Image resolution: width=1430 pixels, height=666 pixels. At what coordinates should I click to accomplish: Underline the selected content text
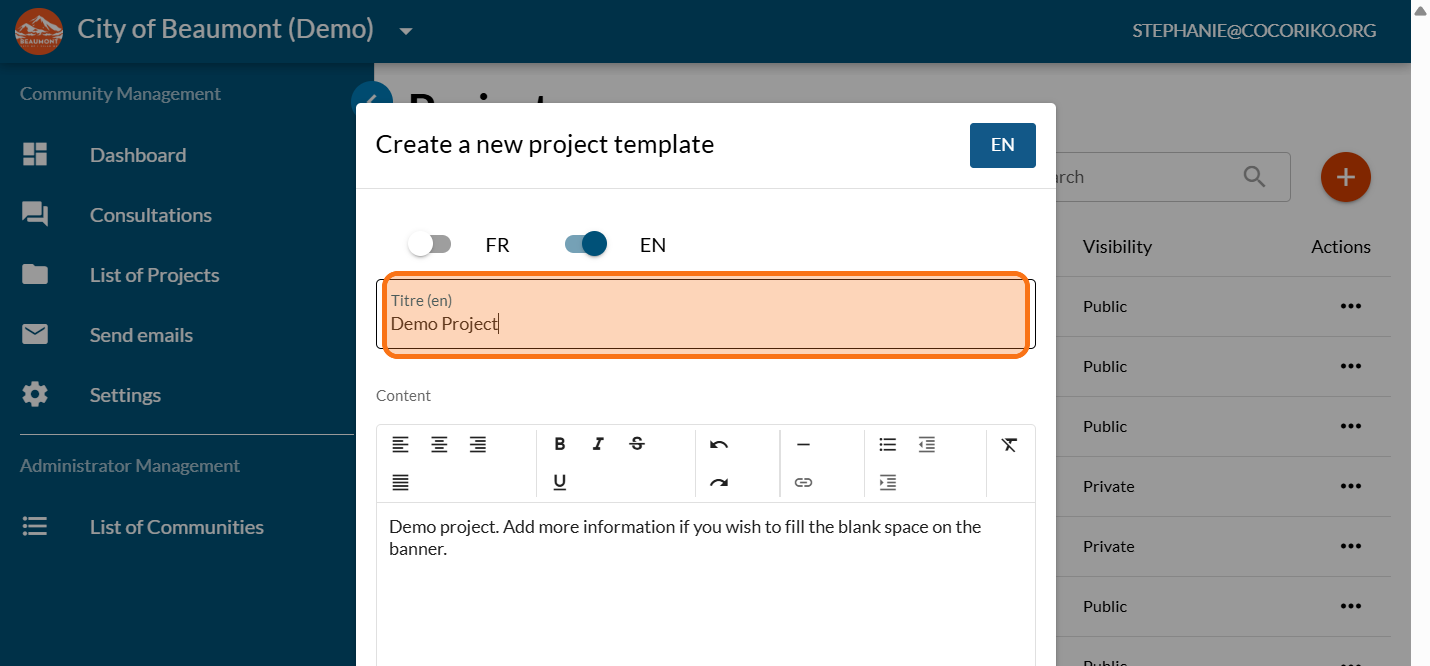pyautogui.click(x=560, y=483)
